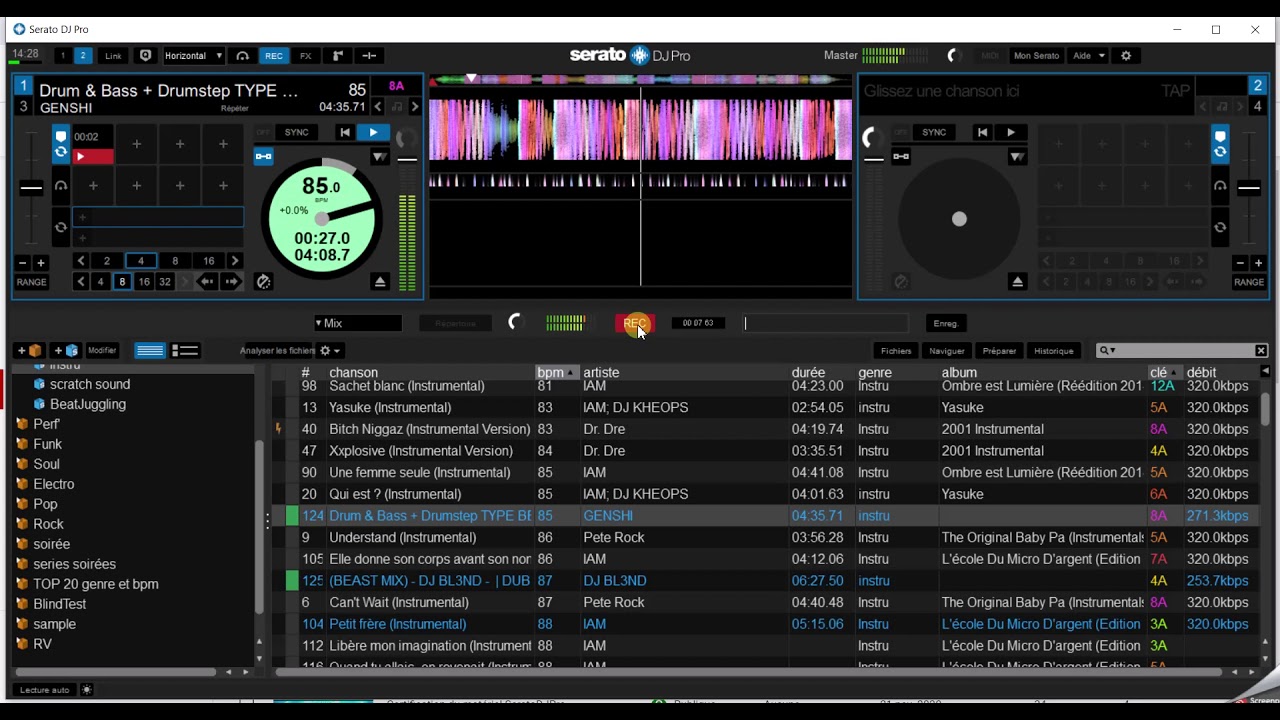Viewport: 1280px width, 720px height.
Task: Open the deck 1 censor/reverse dropdown triangle
Action: (379, 156)
